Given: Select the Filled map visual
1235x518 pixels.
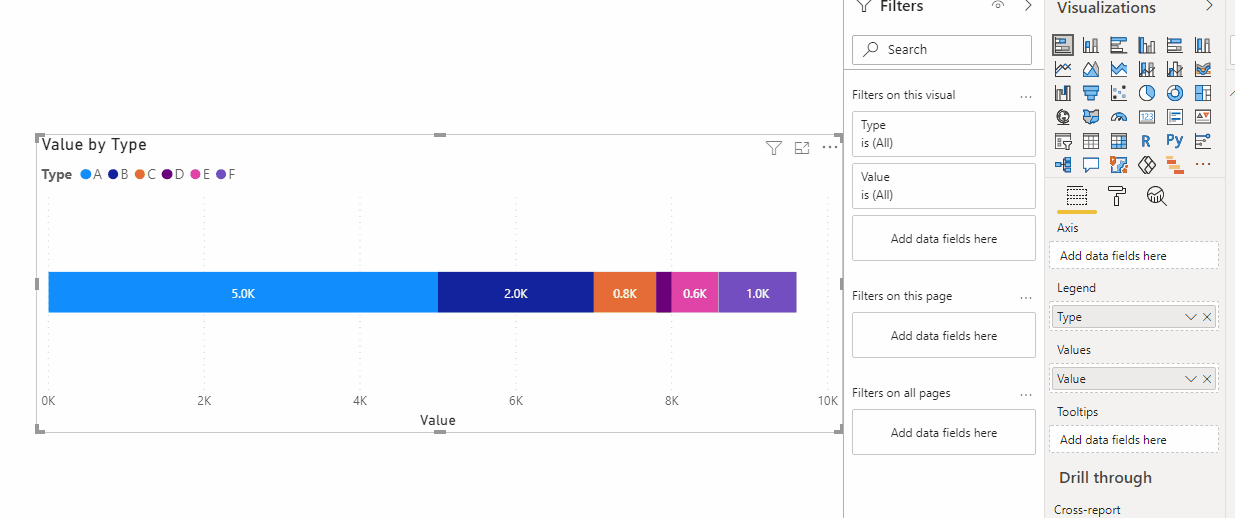Looking at the screenshot, I should tap(1091, 117).
